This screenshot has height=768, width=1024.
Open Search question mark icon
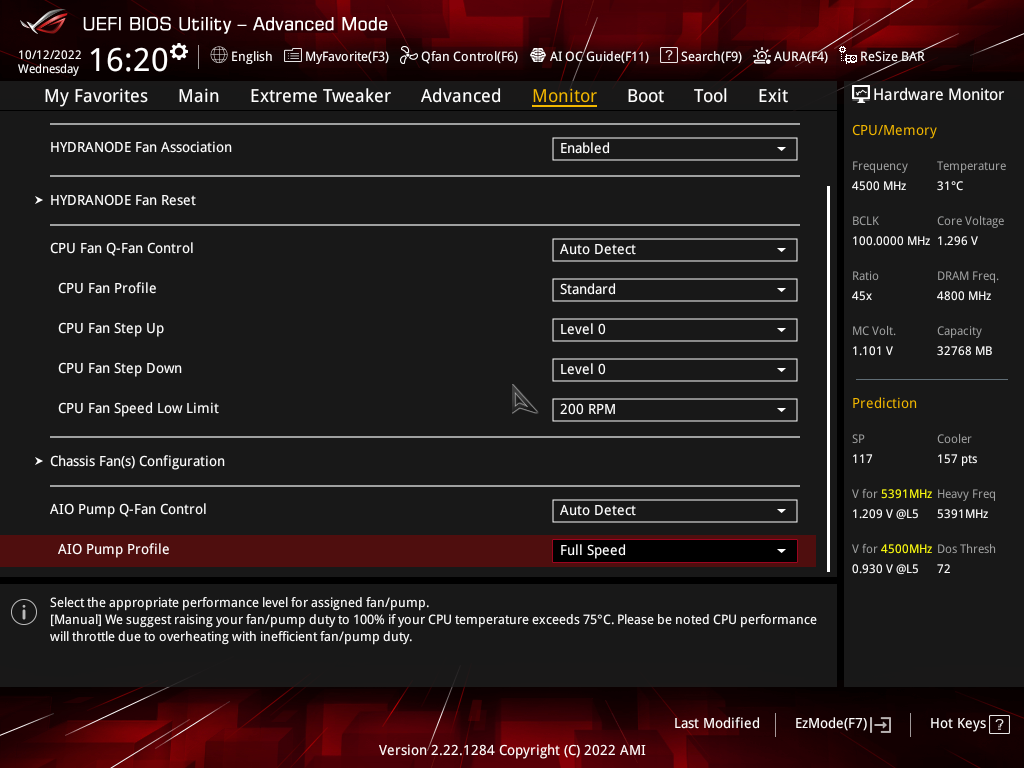tap(669, 56)
